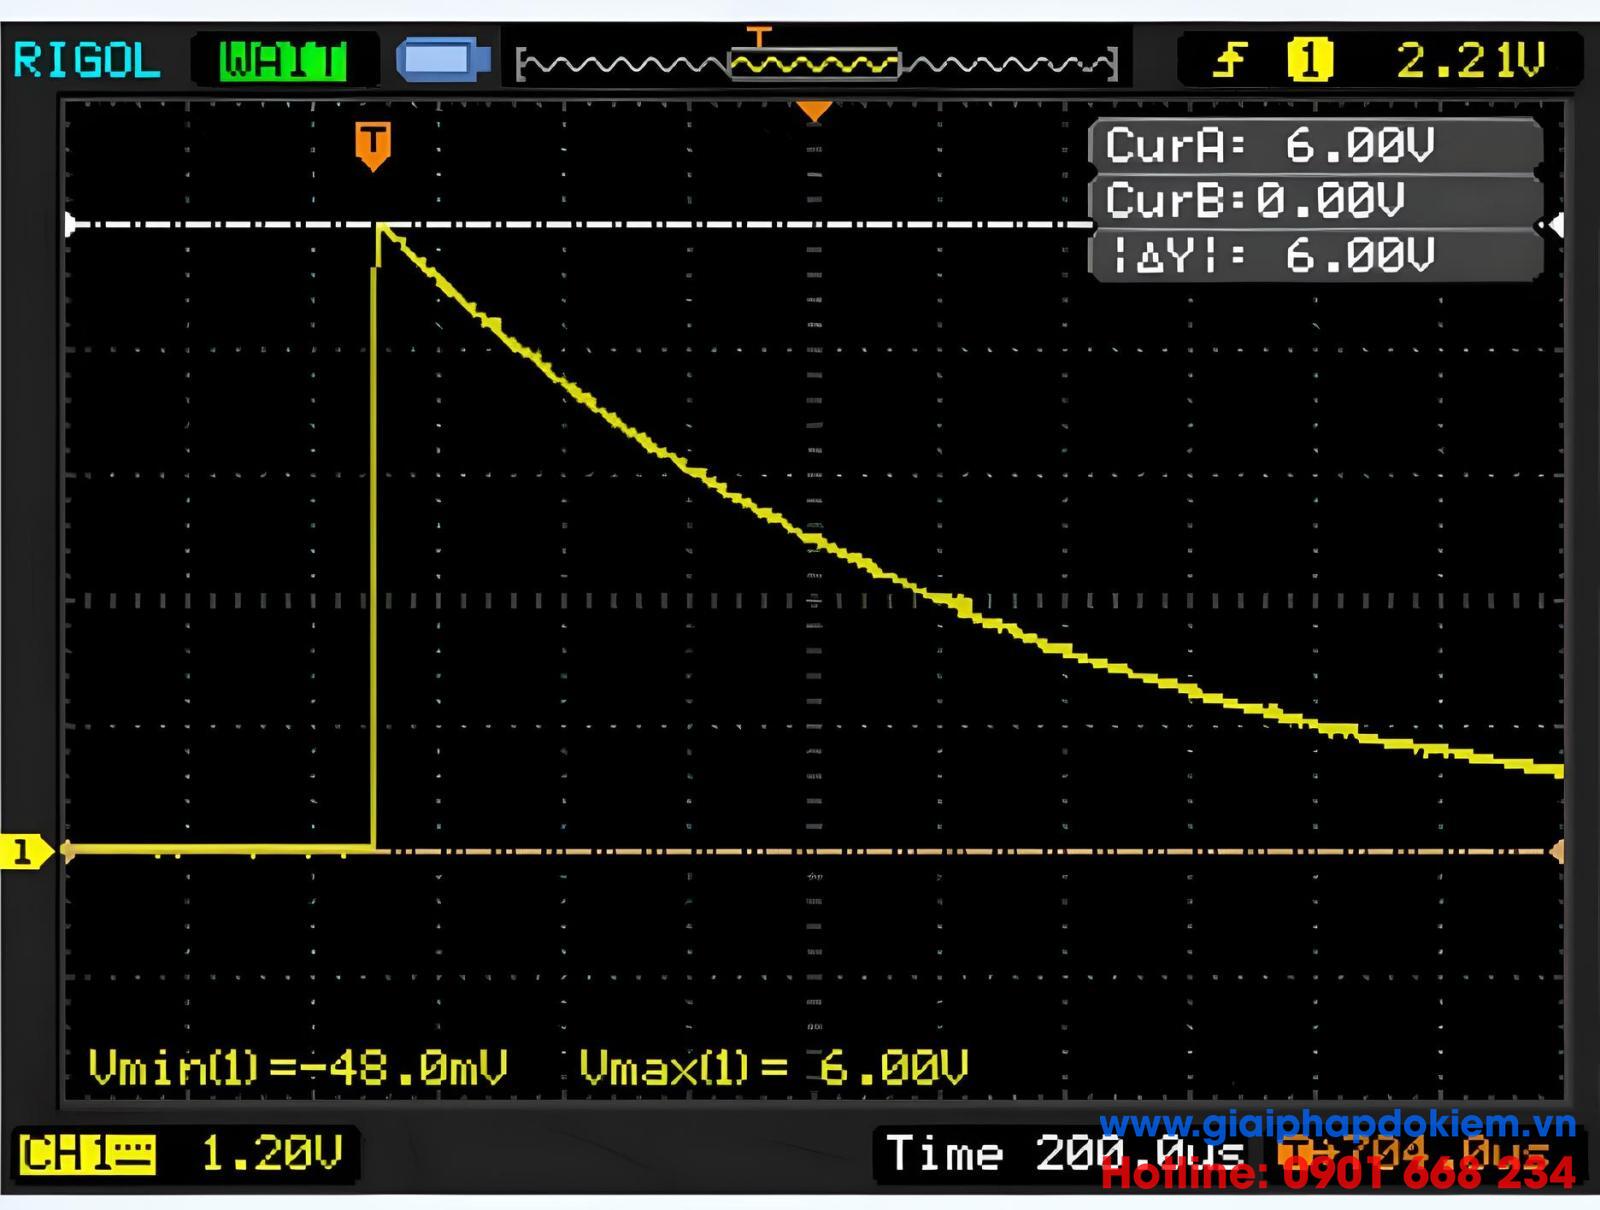Click the yellow channel 1 ground level marker
The image size is (1600, 1210).
25,852
